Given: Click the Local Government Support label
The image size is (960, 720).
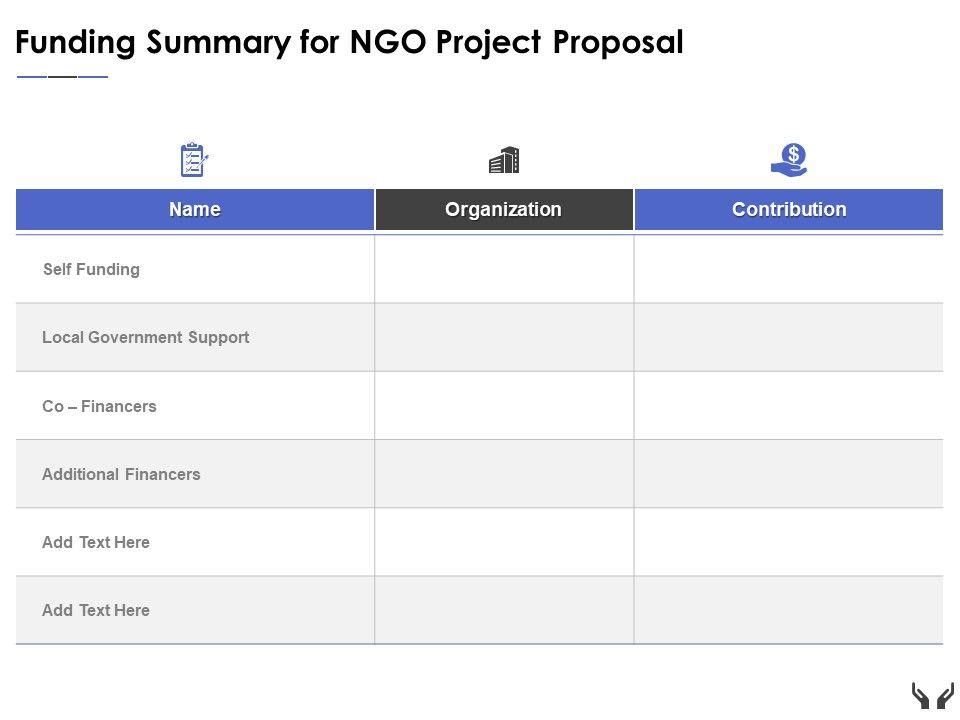Looking at the screenshot, I should click(146, 337).
